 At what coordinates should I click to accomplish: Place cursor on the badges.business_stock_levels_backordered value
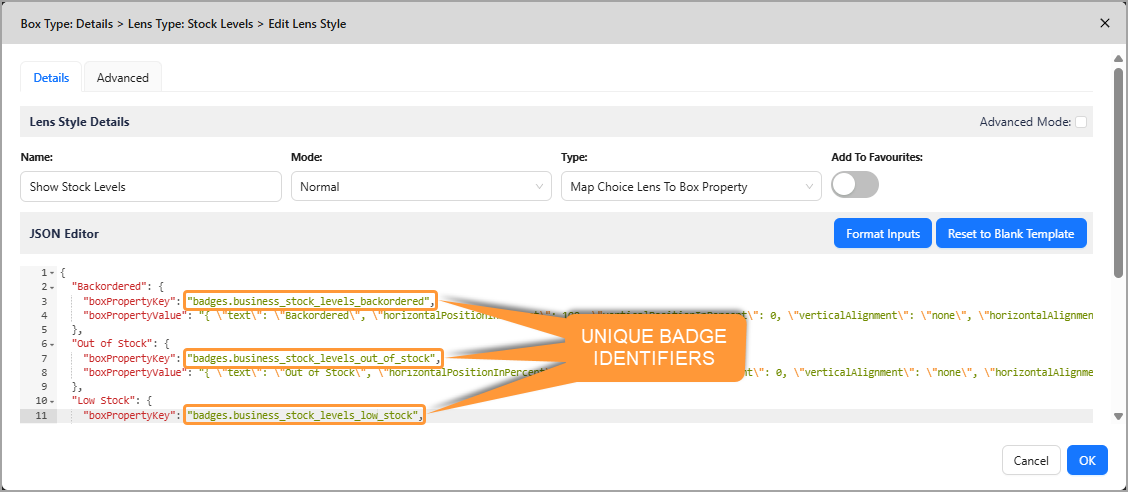tap(308, 301)
